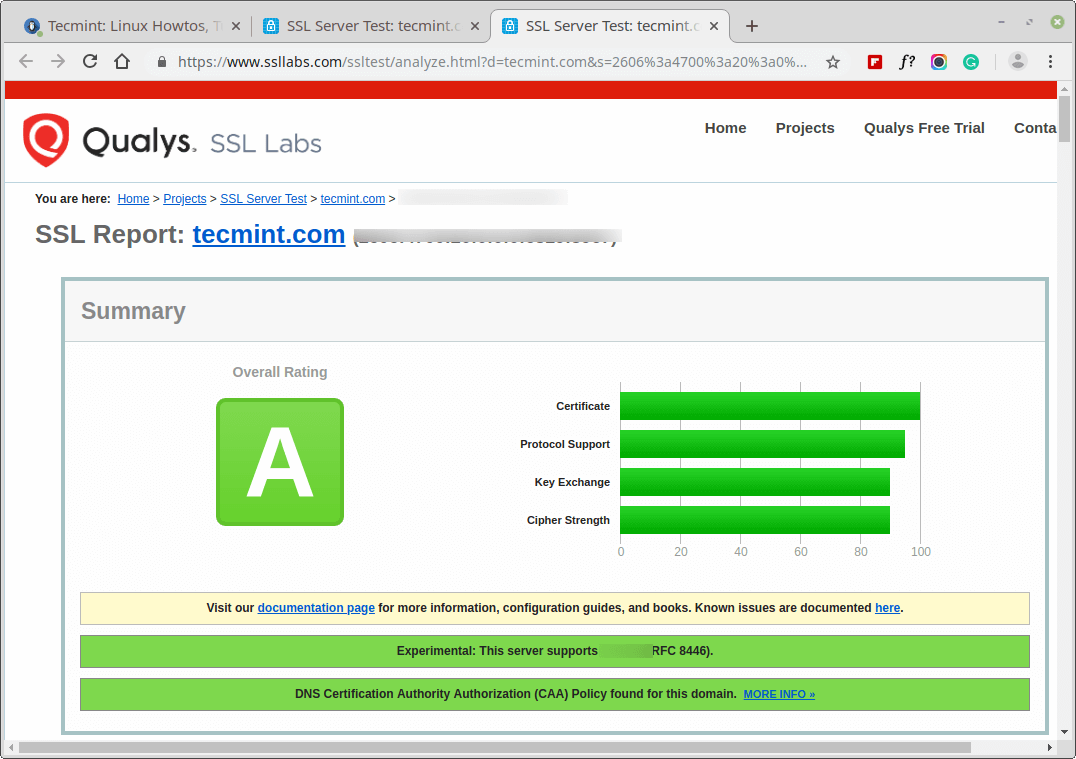This screenshot has width=1076, height=759.
Task: Open the Projects navigation menu item
Action: click(x=805, y=128)
